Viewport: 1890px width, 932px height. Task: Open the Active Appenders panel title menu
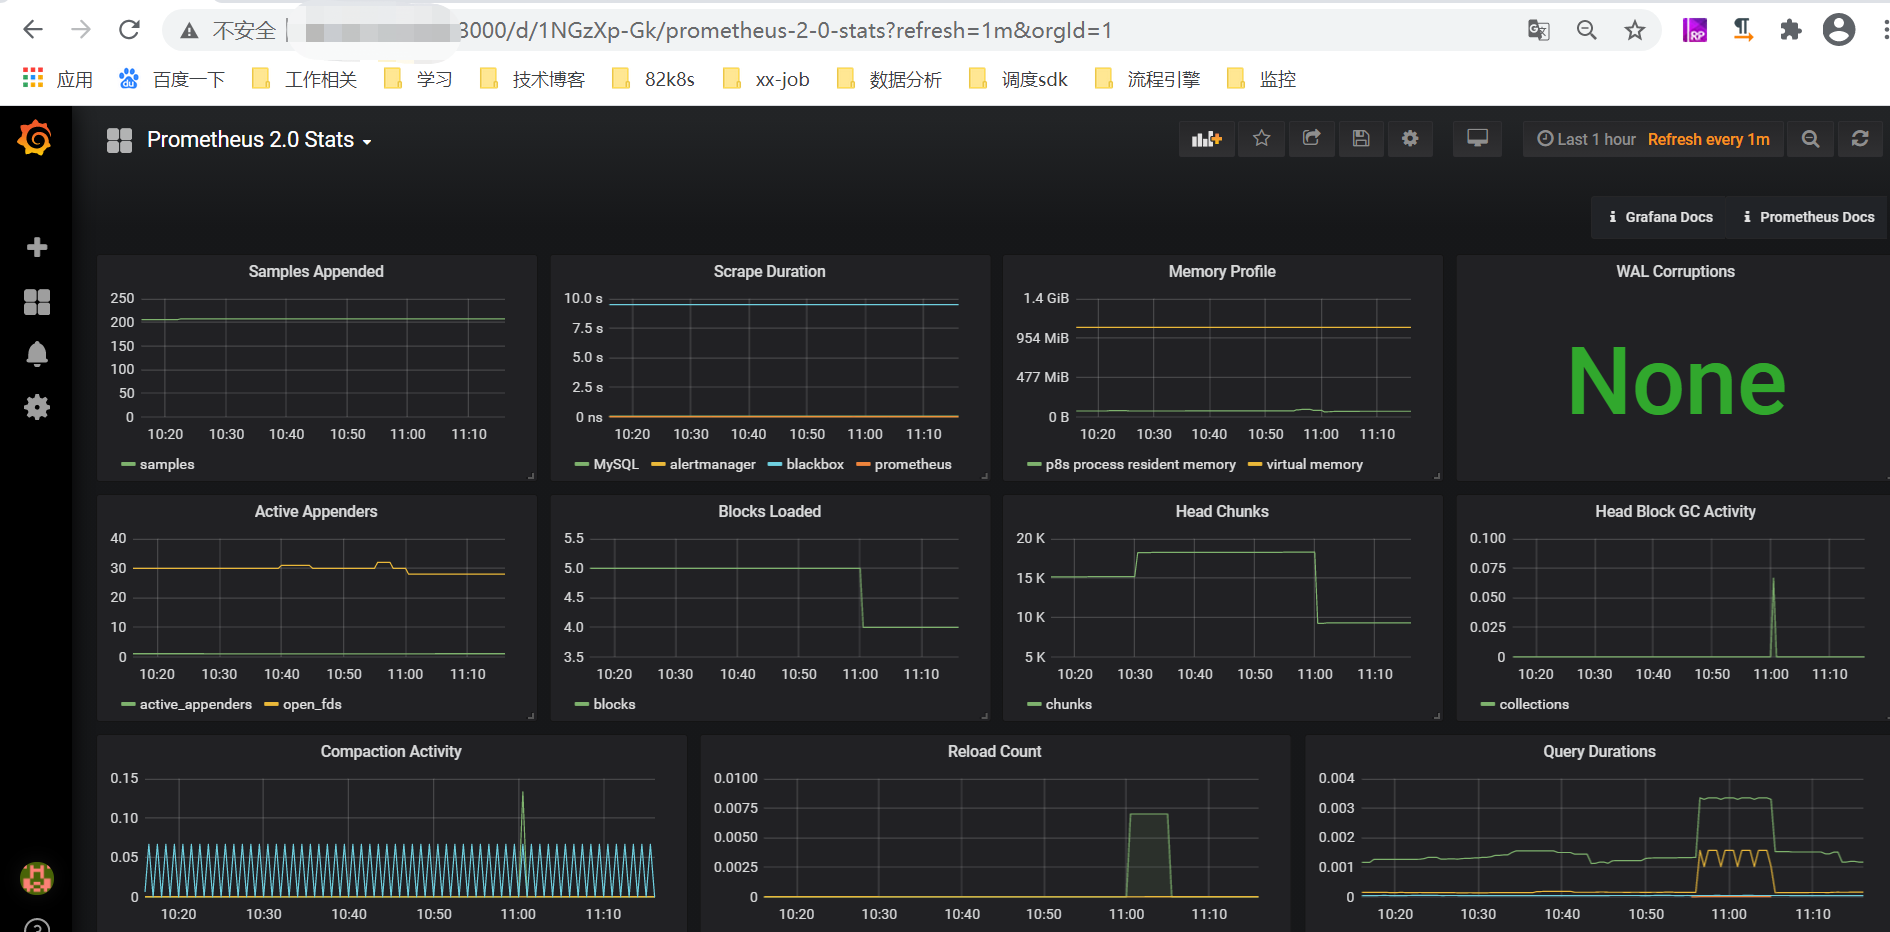[x=316, y=511]
